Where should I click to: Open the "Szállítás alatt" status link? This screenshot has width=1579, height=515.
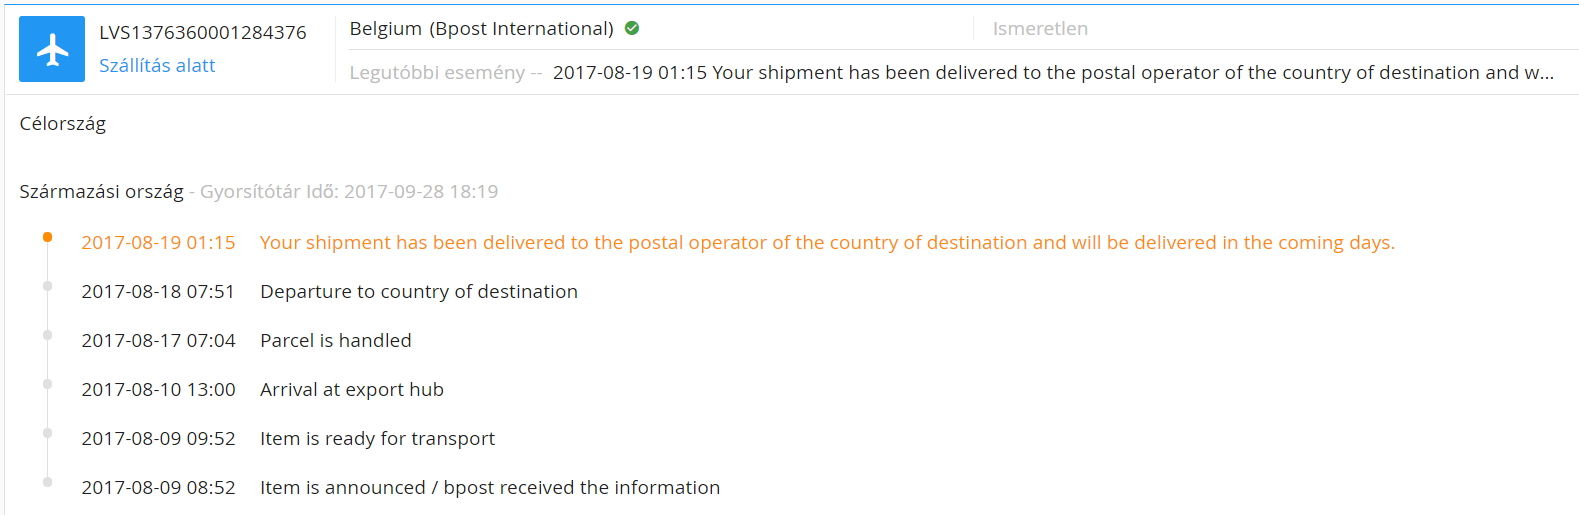point(157,65)
